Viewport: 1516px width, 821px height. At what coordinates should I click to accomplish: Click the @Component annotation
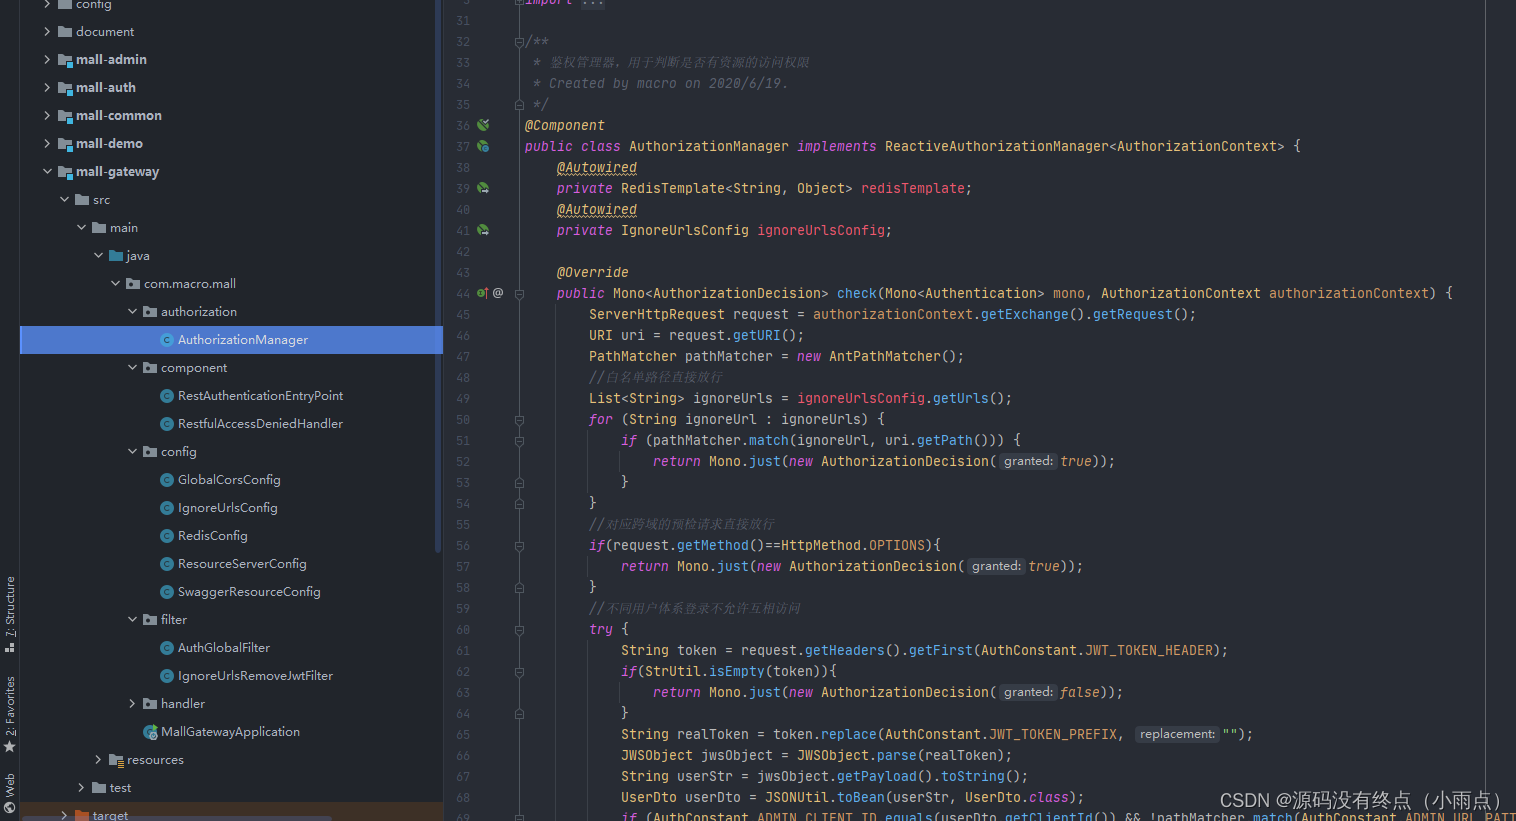point(564,125)
